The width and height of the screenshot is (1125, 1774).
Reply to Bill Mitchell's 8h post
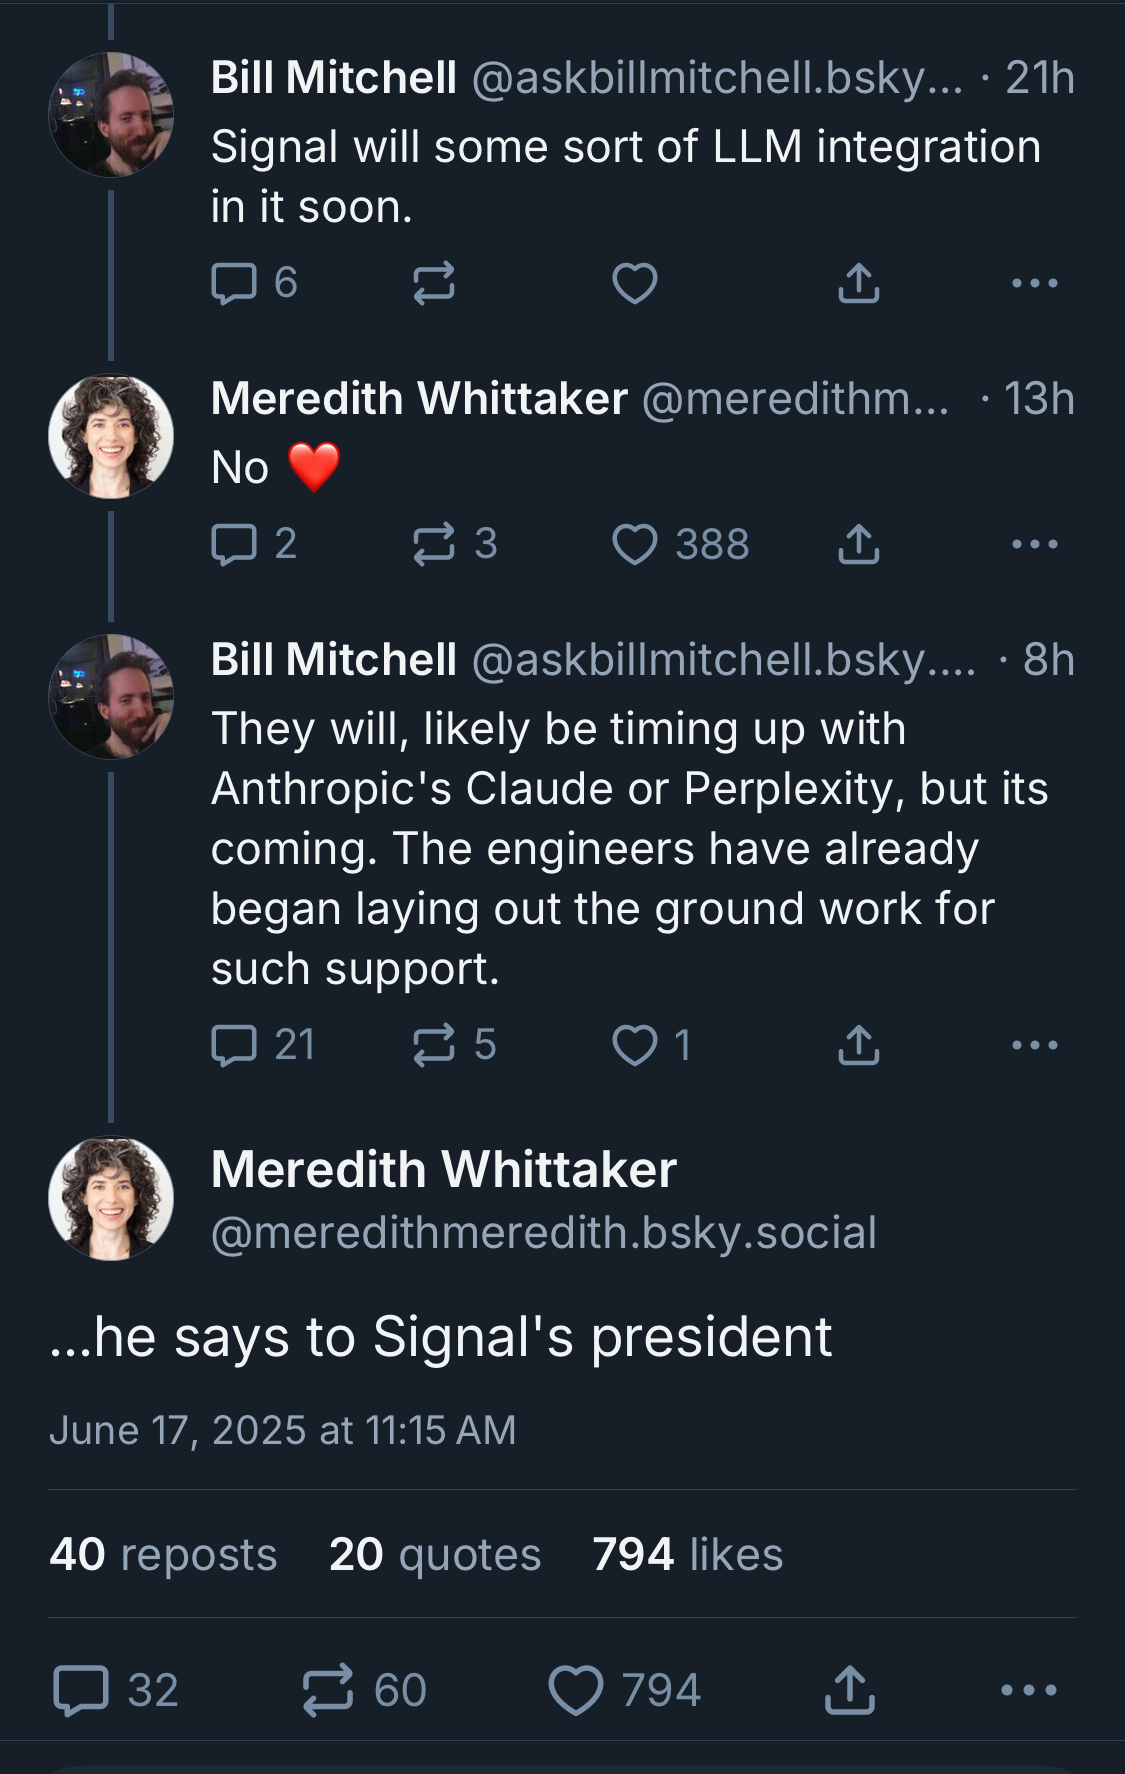[235, 1046]
